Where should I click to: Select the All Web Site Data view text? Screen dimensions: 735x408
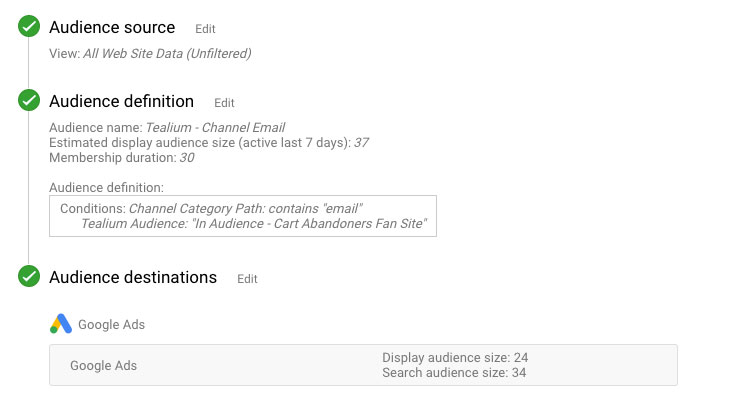(x=167, y=53)
